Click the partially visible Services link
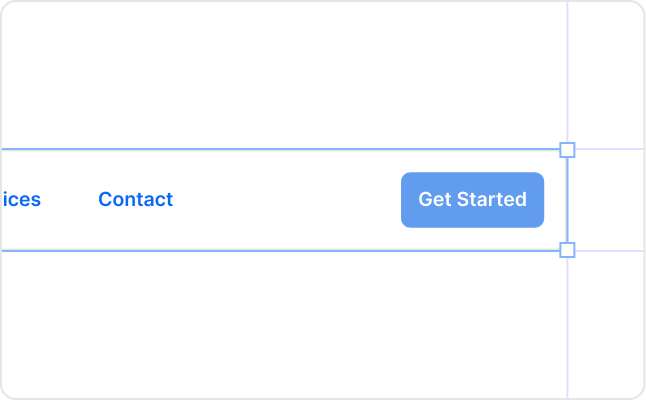The height and width of the screenshot is (400, 646). (21, 200)
